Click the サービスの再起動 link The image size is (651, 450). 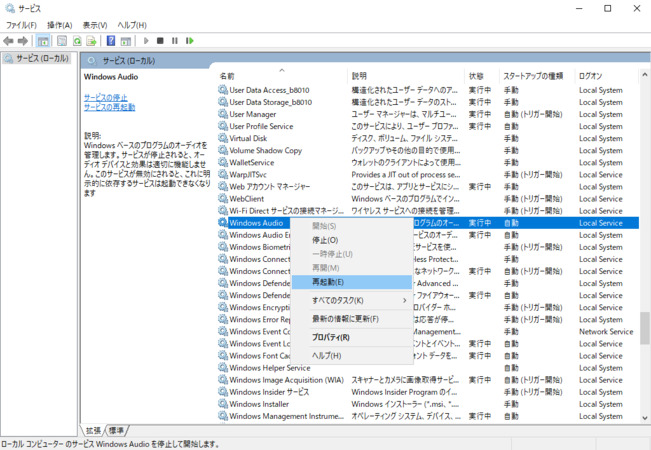109,107
